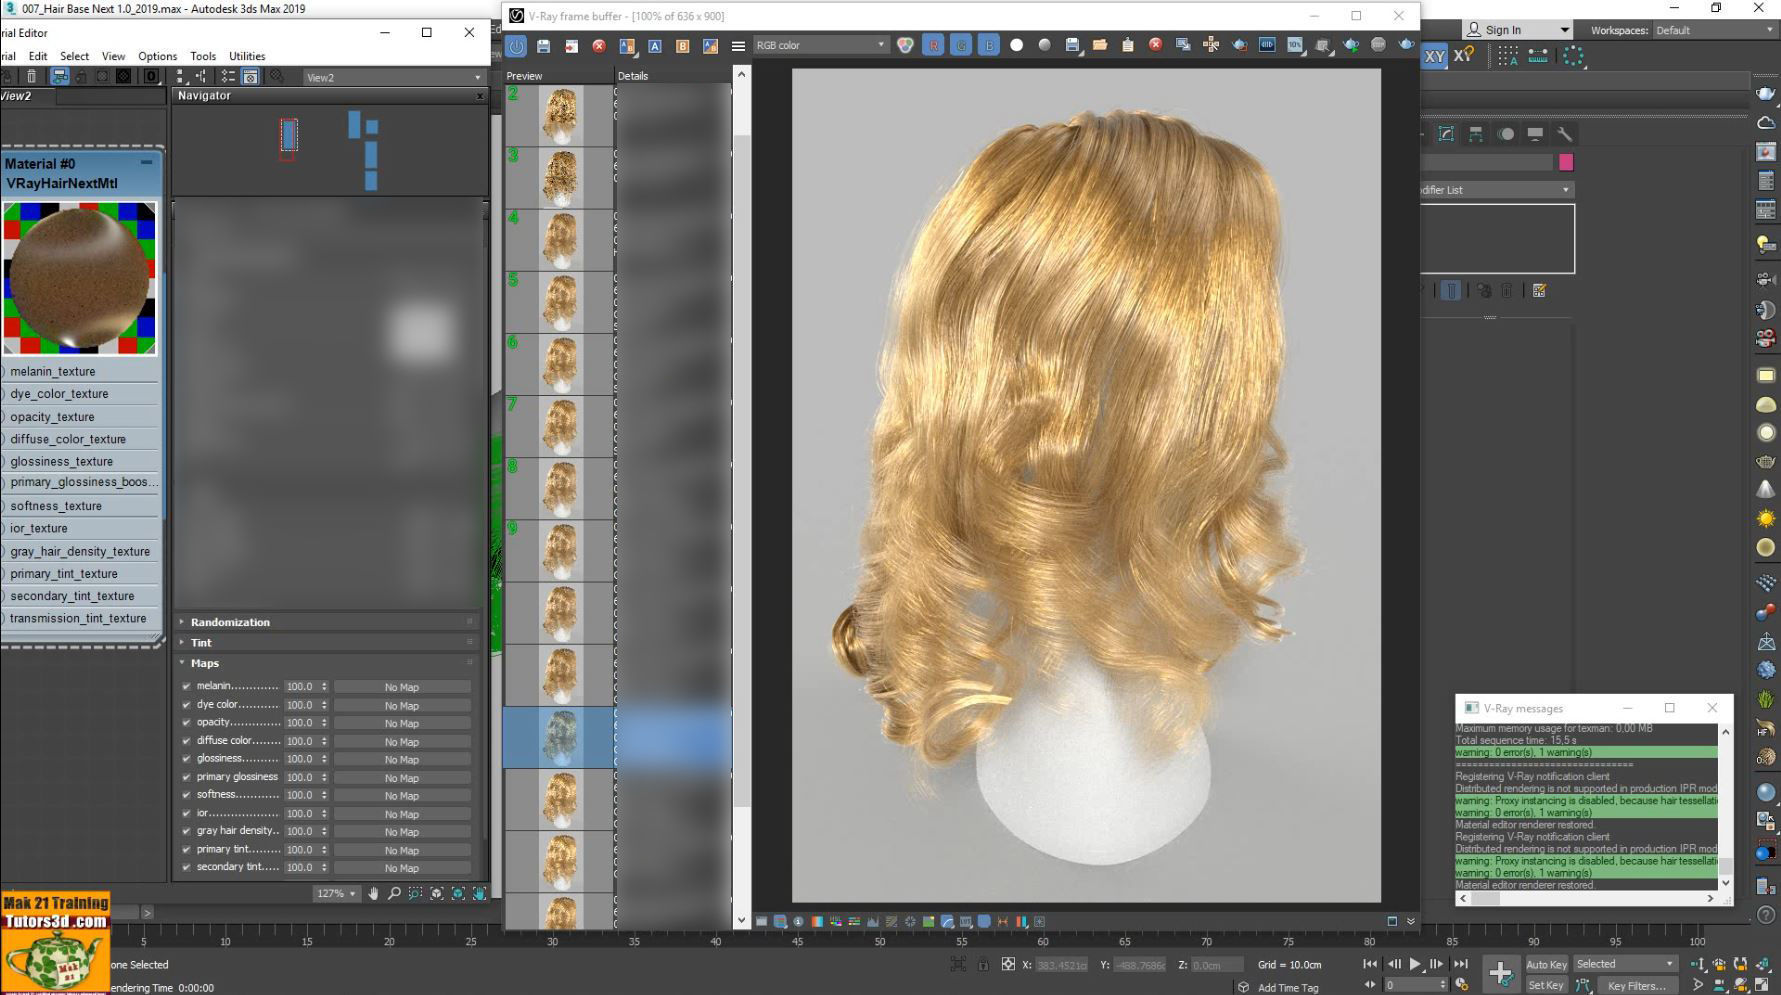Click the Auto Key button
The image size is (1781, 995).
(1546, 965)
